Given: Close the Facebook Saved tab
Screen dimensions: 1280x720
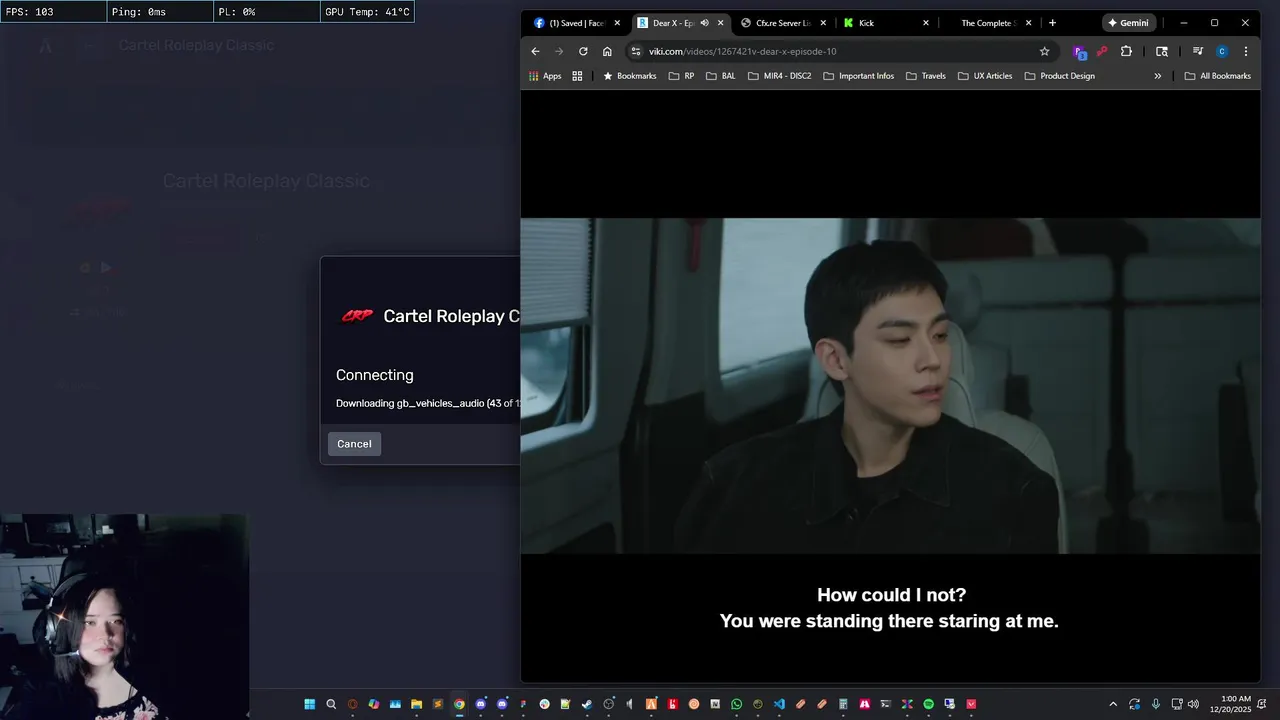Looking at the screenshot, I should (x=617, y=23).
